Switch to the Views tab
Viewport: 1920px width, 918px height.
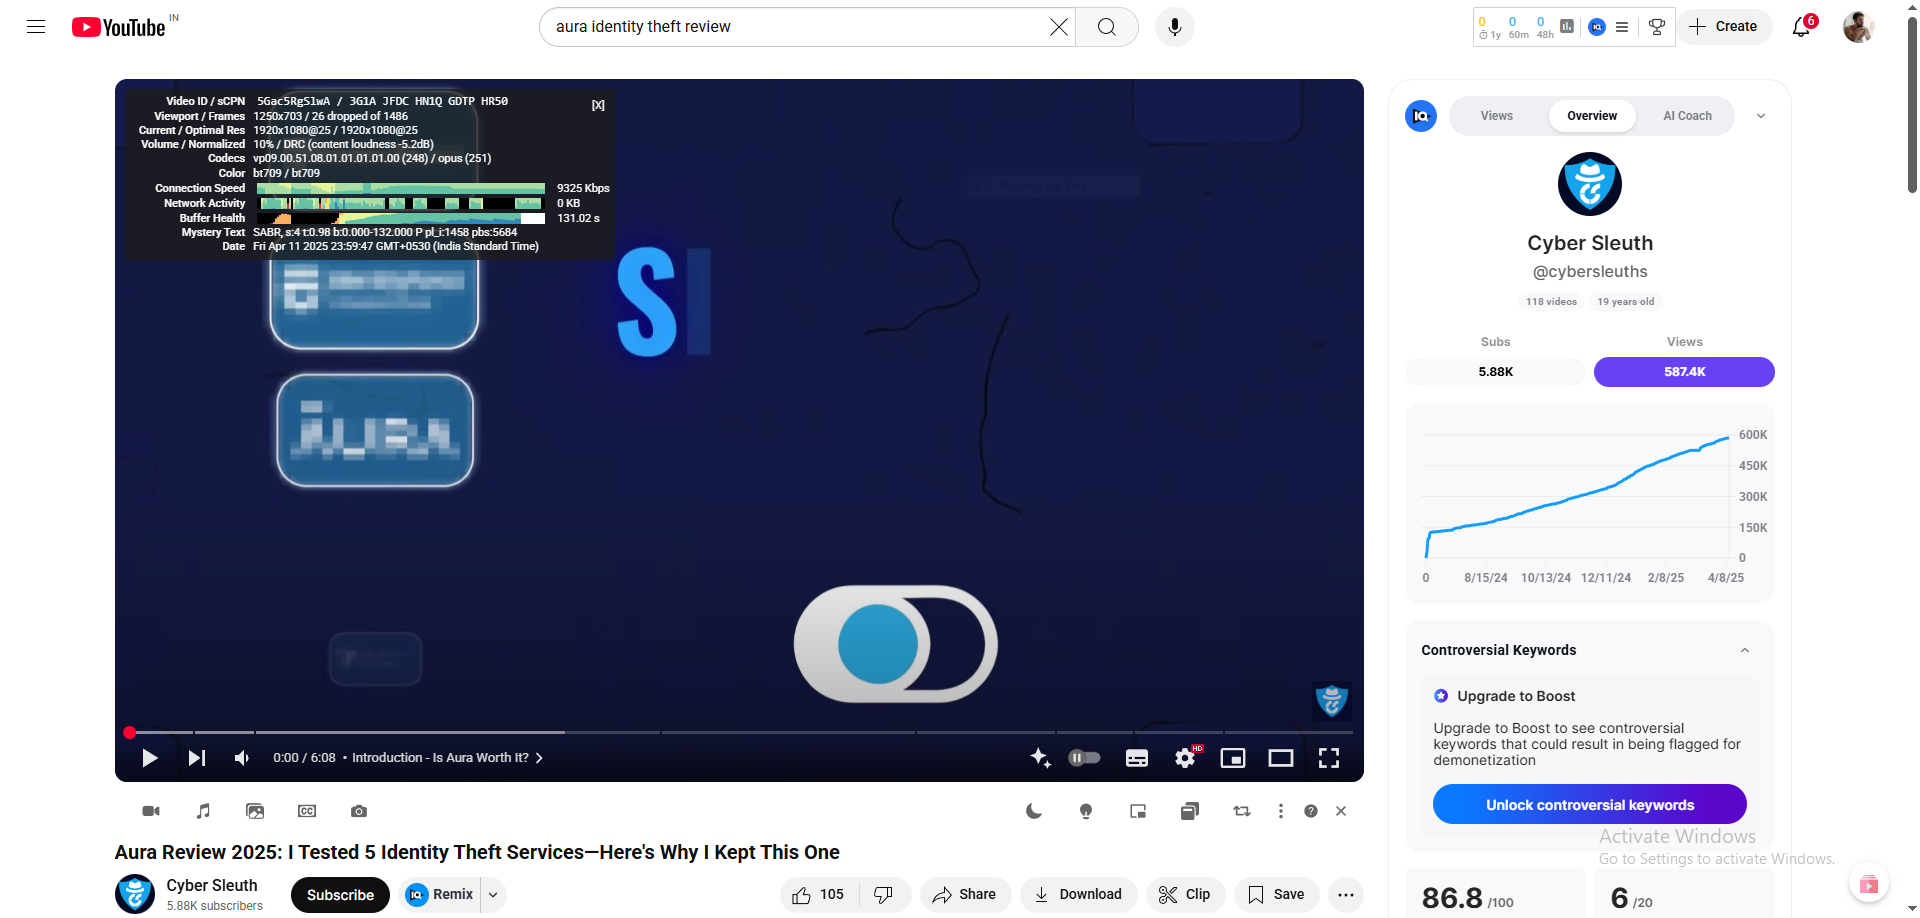(1497, 116)
